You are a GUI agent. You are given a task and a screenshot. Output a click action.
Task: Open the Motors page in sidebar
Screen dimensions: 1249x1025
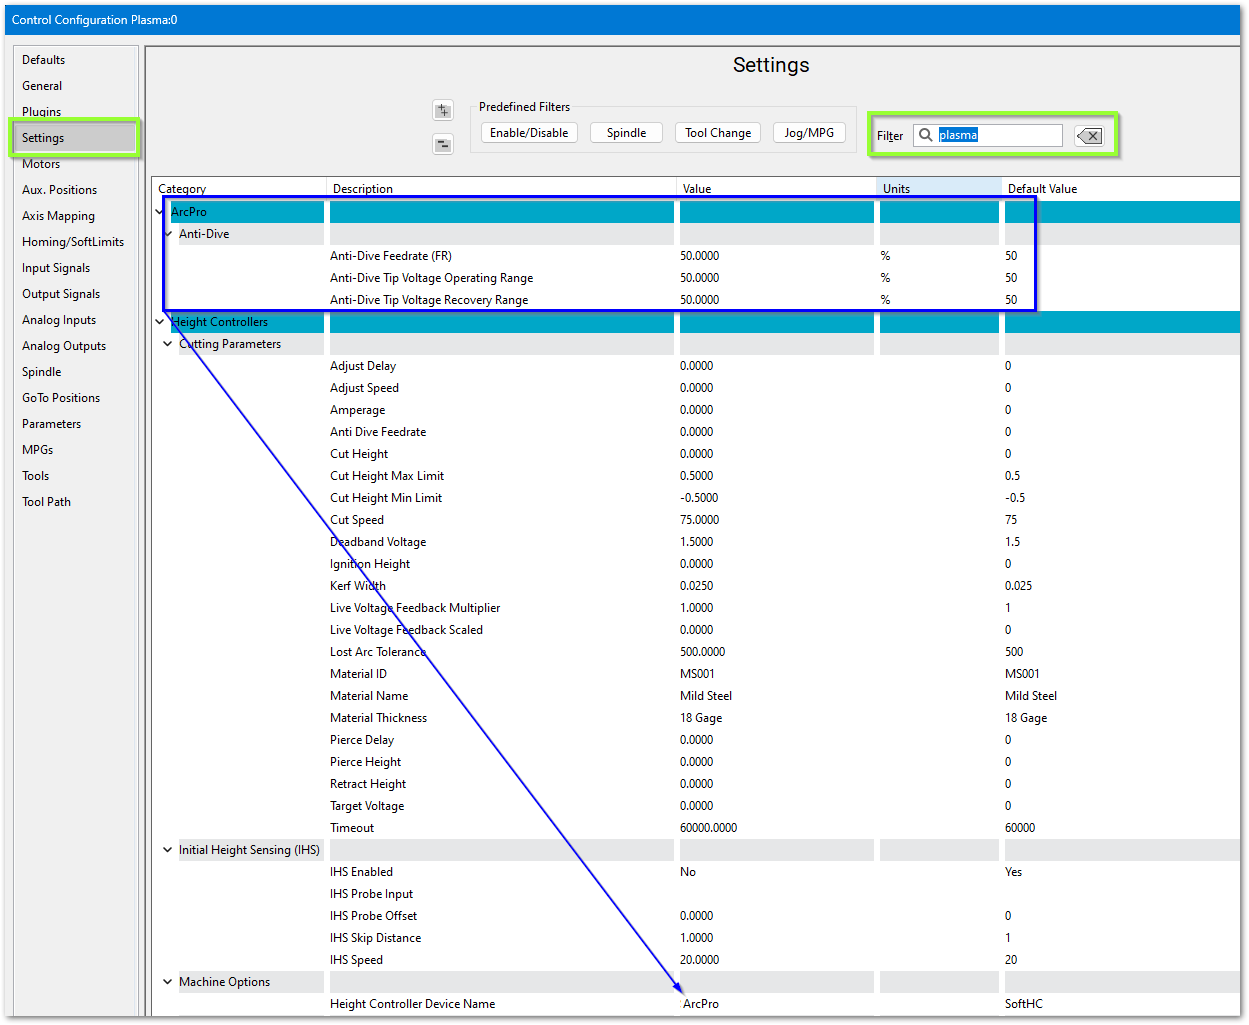(x=41, y=164)
